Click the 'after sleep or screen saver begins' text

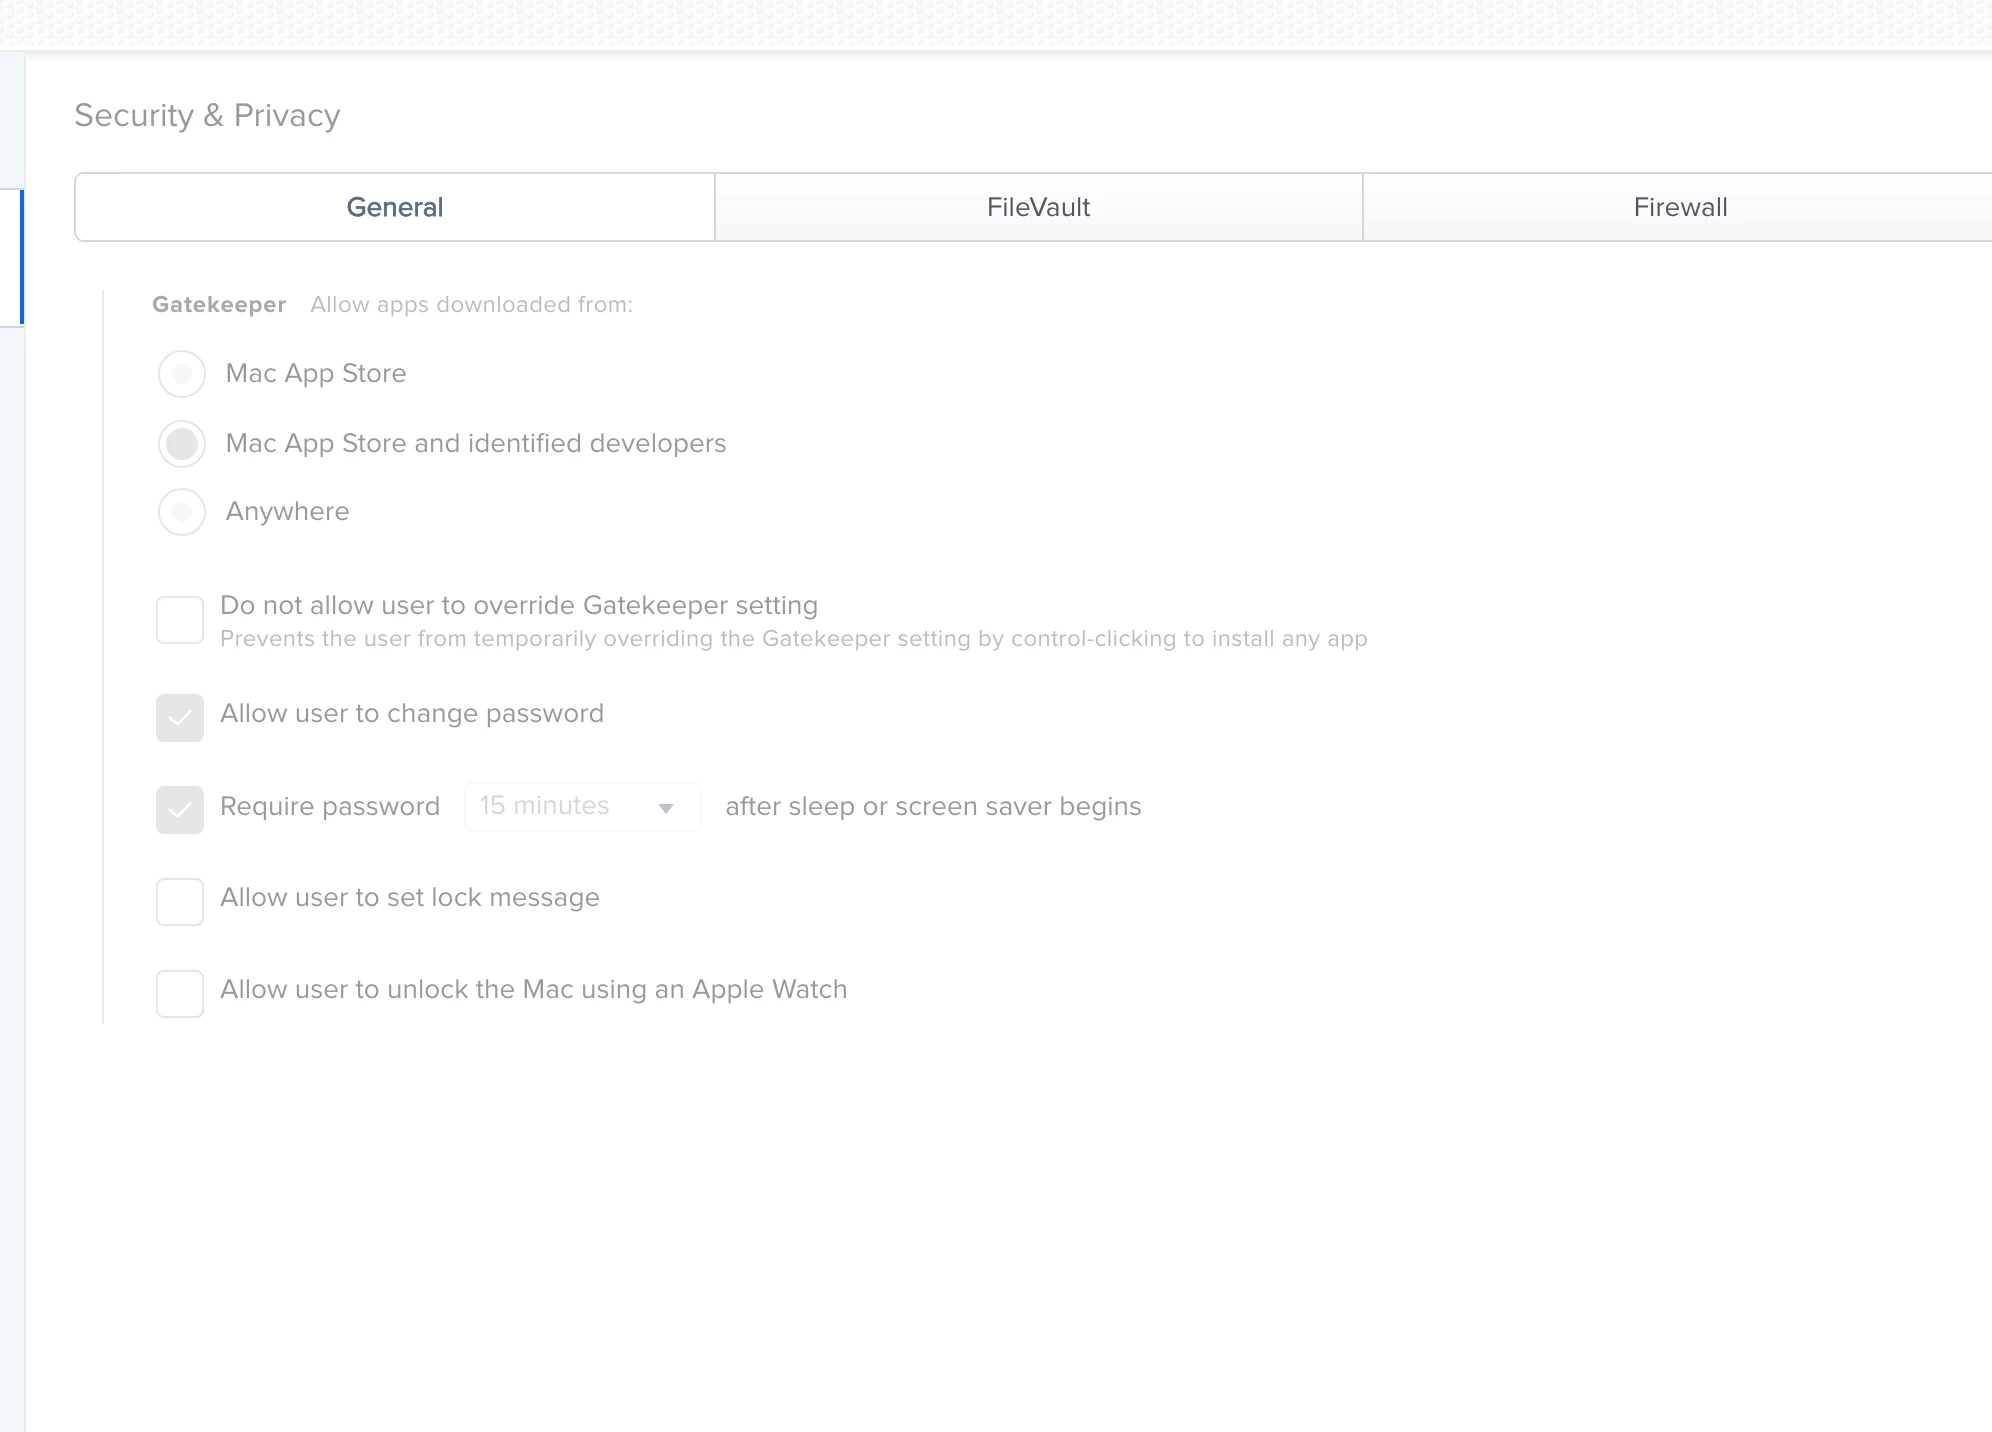pyautogui.click(x=933, y=807)
